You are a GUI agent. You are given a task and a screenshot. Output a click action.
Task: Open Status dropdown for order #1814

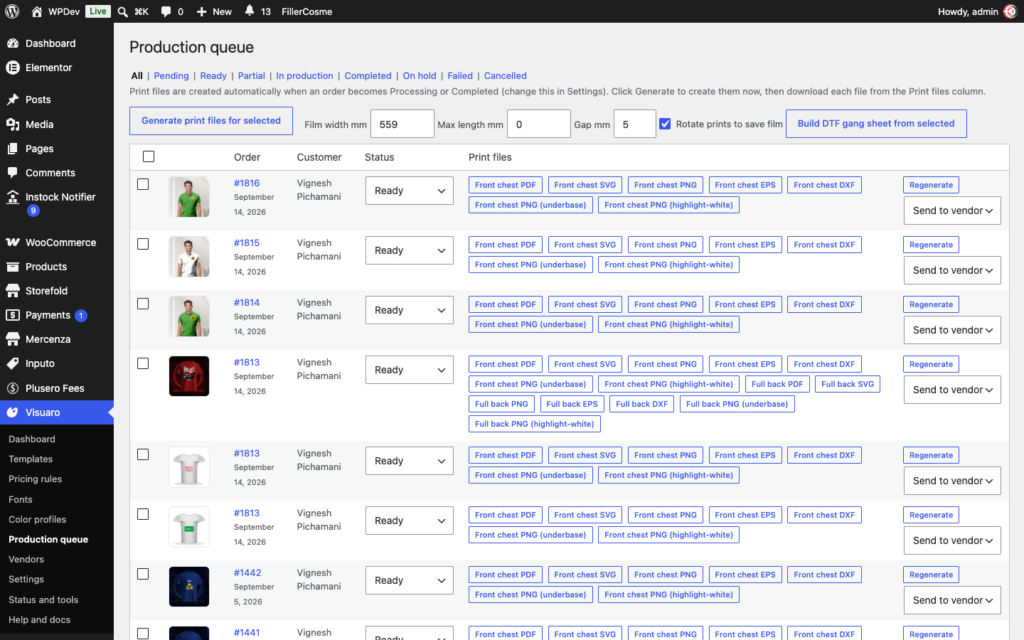click(x=409, y=310)
